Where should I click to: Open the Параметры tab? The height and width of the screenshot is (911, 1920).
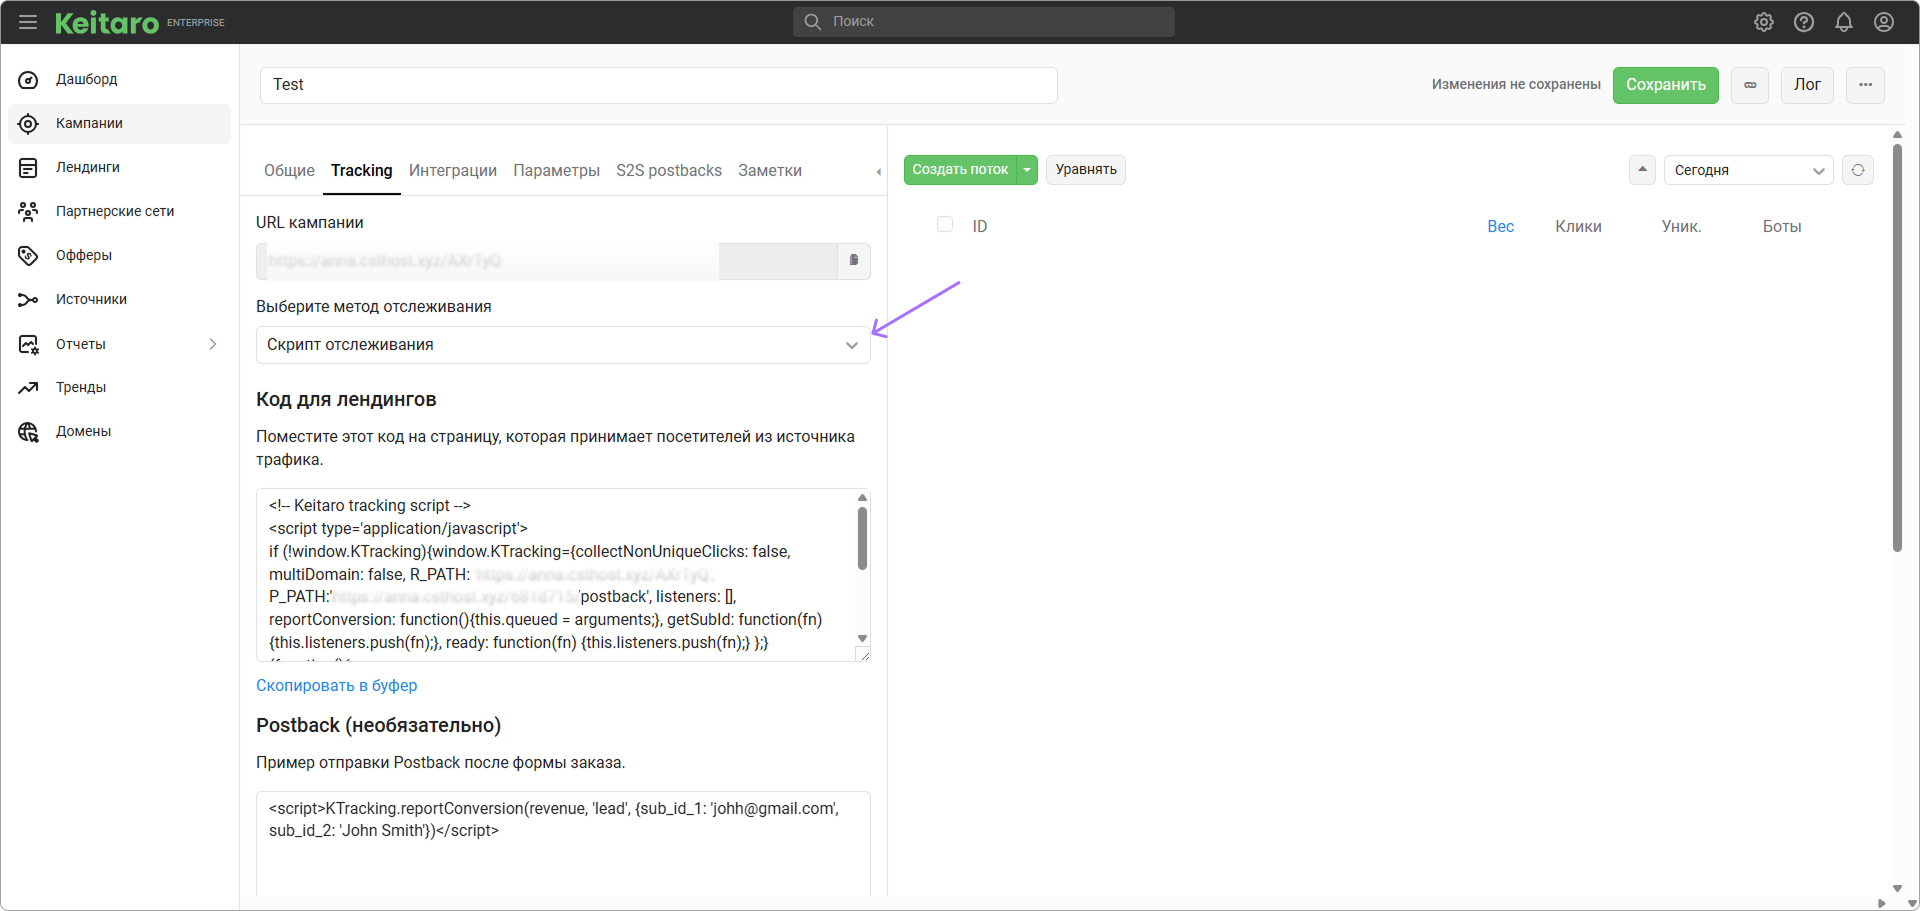coord(557,171)
